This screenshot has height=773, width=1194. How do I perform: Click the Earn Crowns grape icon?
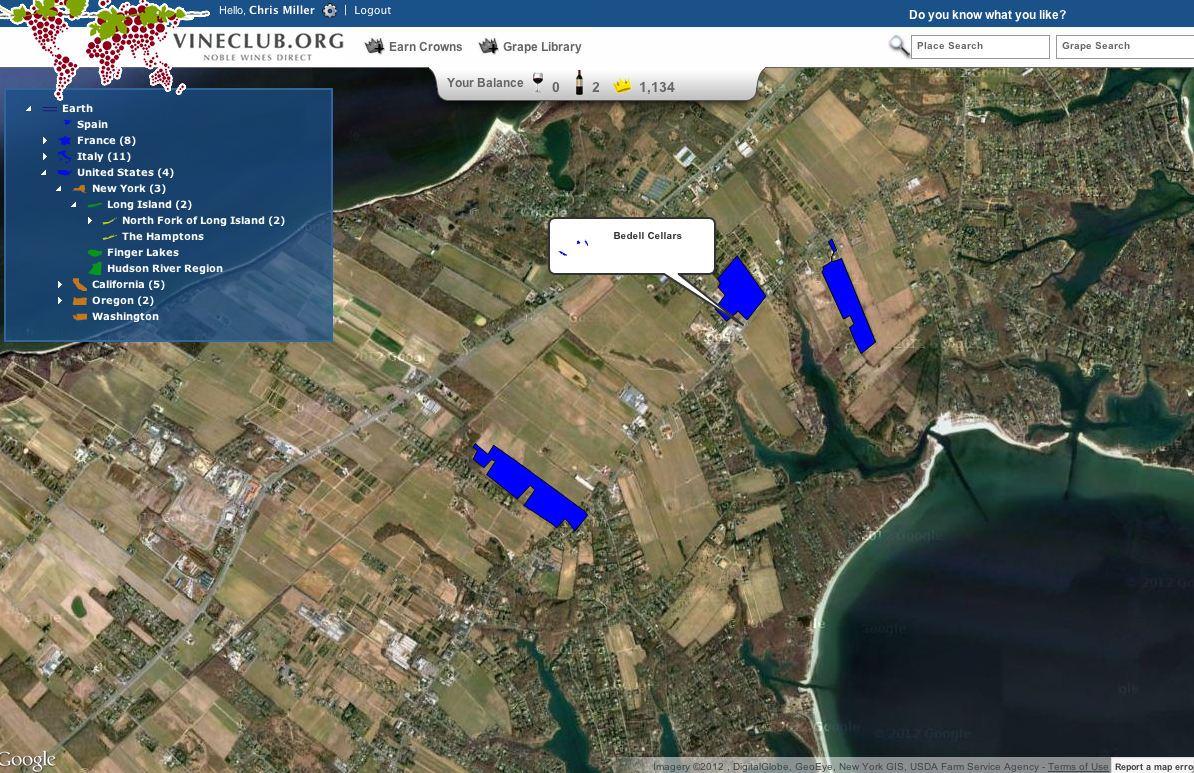375,46
